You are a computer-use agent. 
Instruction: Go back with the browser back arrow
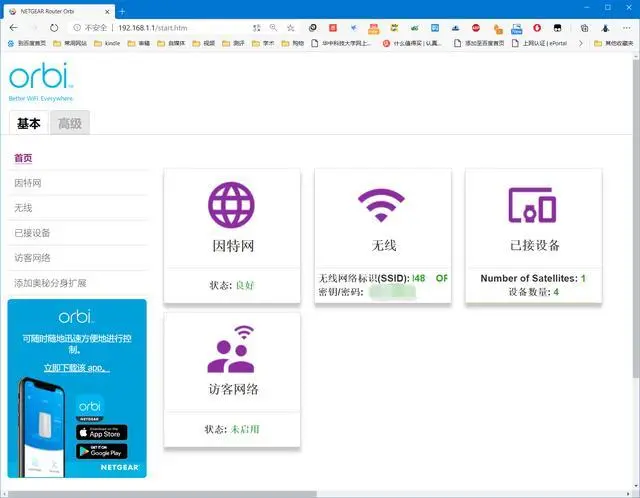point(13,28)
